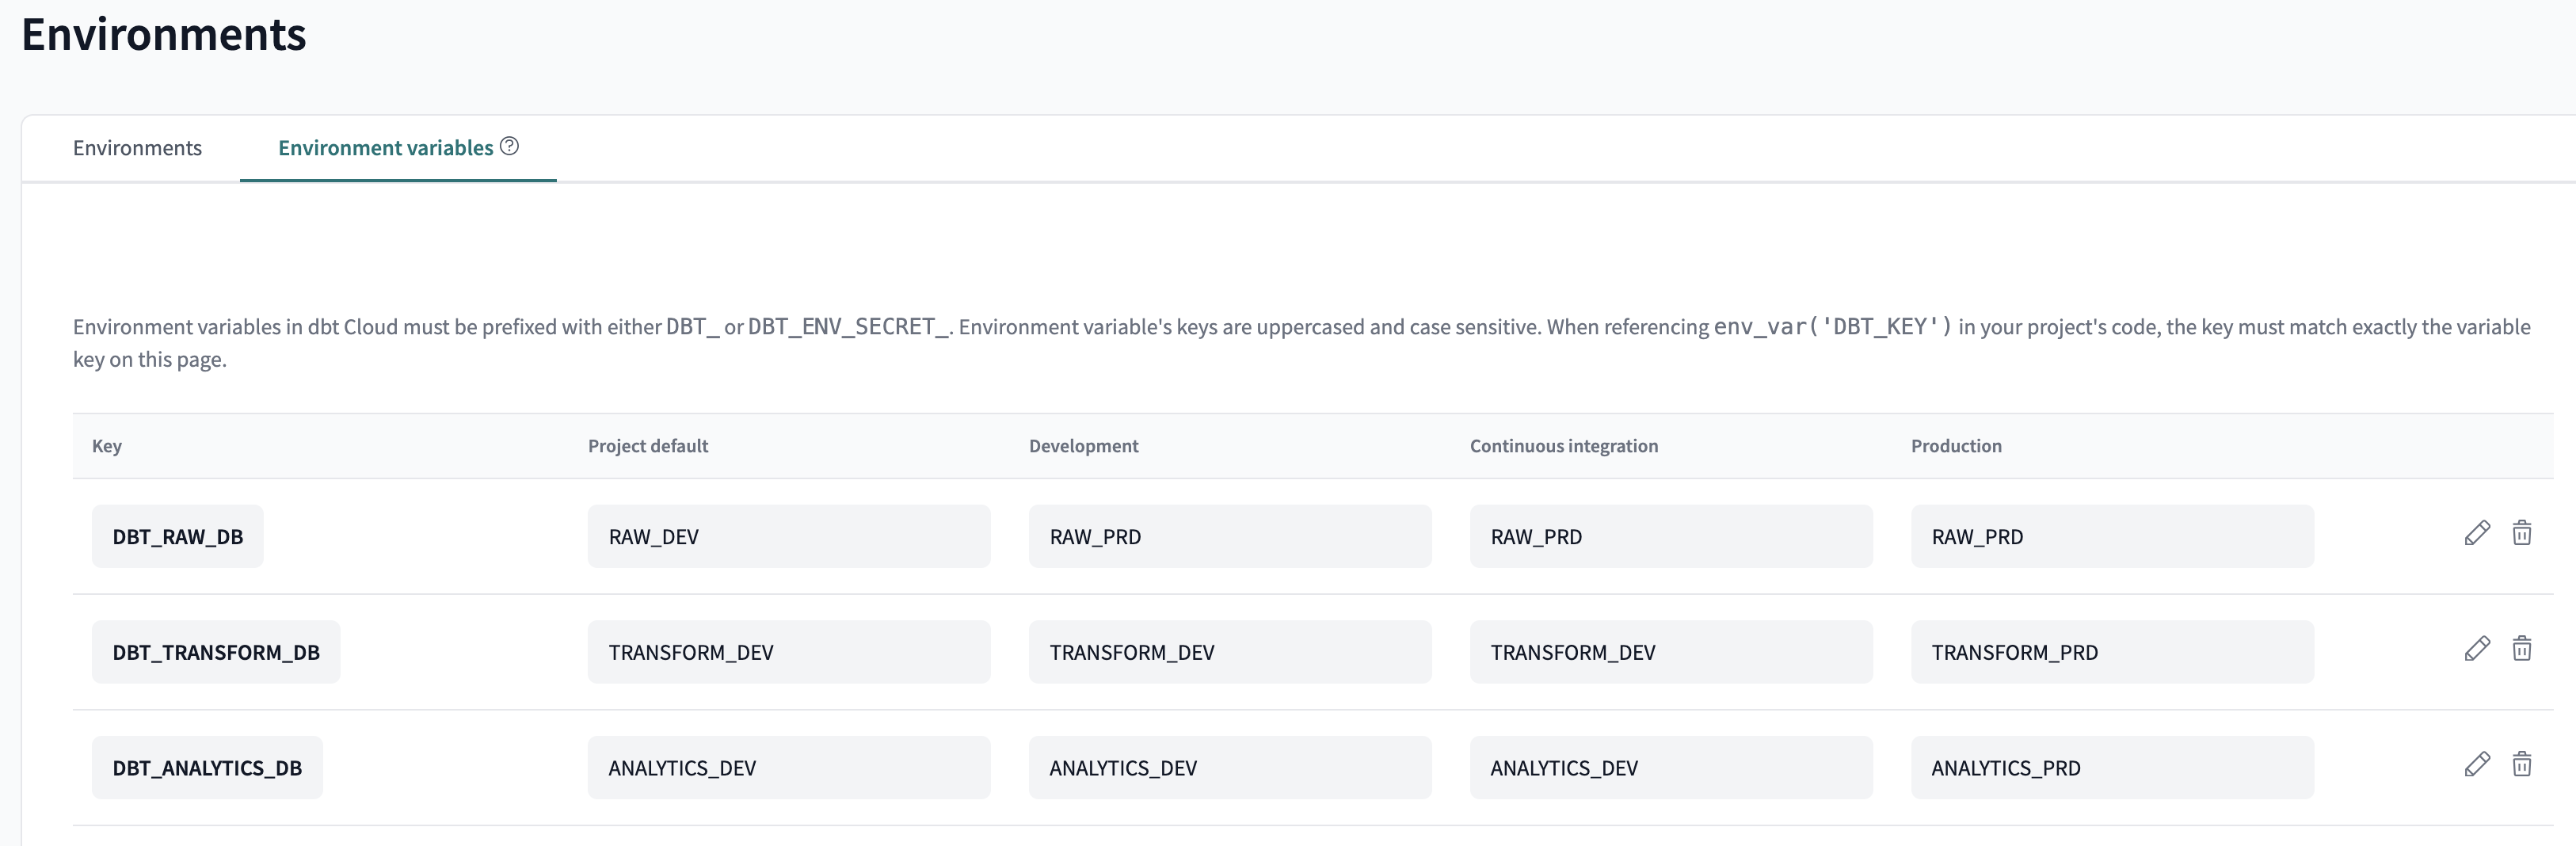Select the RAW_DEV project default value

[789, 536]
